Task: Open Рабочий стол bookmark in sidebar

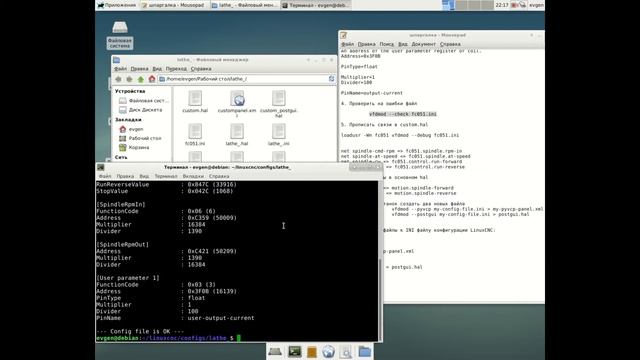Action: pyautogui.click(x=140, y=138)
